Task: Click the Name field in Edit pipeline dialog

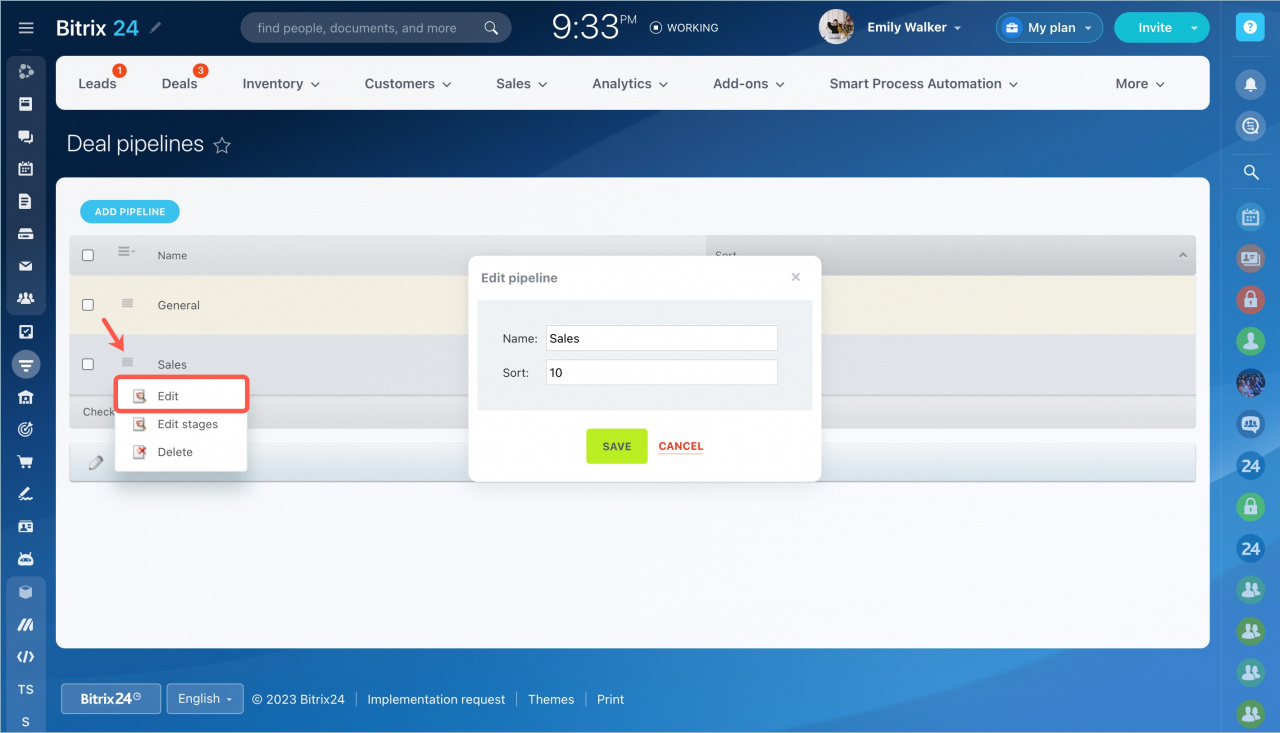Action: click(x=662, y=338)
